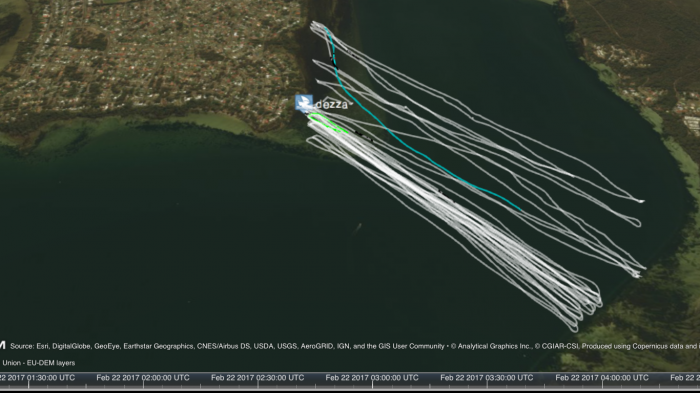Open the GIS User Community credit
Image resolution: width=700 pixels, height=393 pixels.
412,346
